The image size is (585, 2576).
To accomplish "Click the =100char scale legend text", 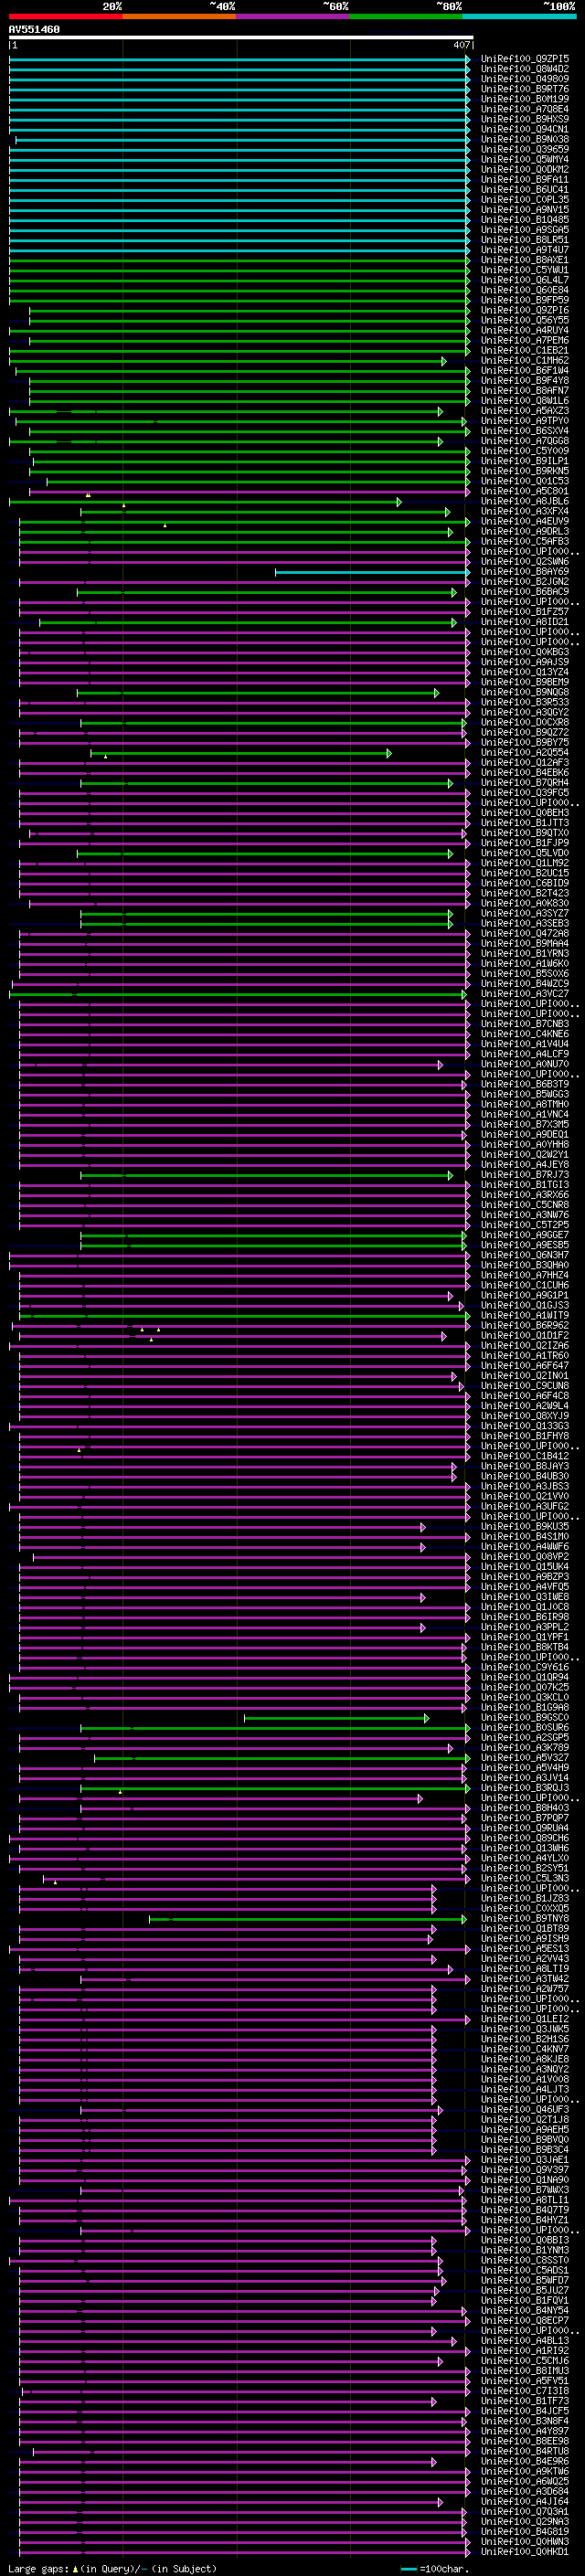I will point(444,2569).
